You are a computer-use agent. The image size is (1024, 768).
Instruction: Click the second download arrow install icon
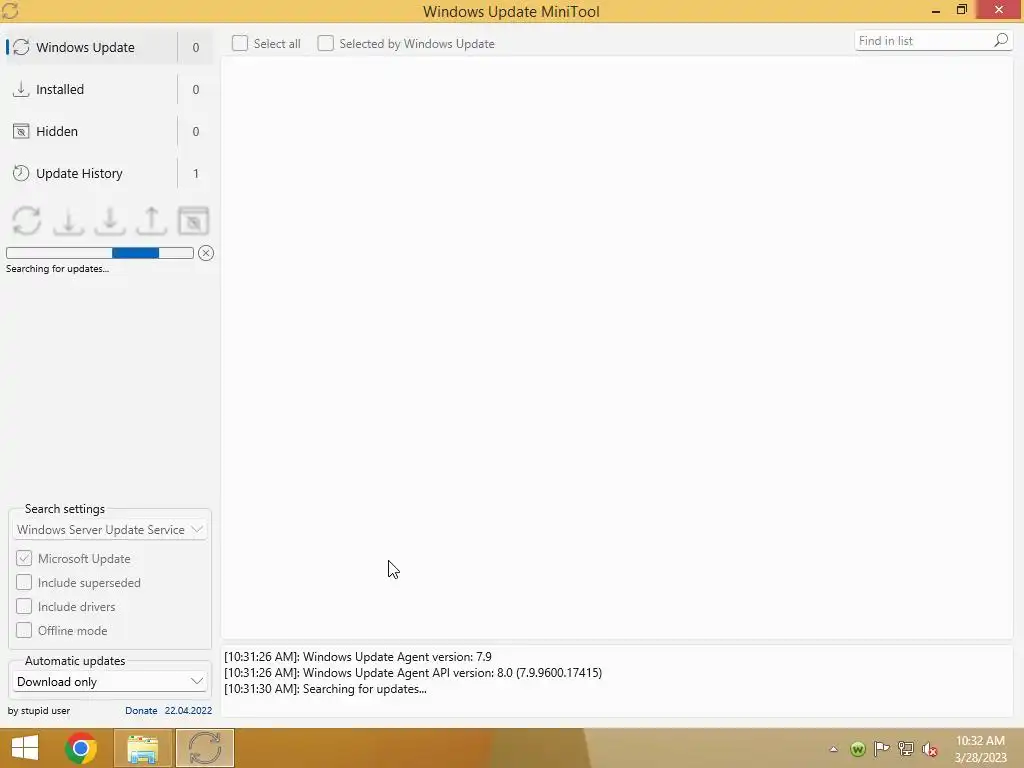click(x=110, y=221)
